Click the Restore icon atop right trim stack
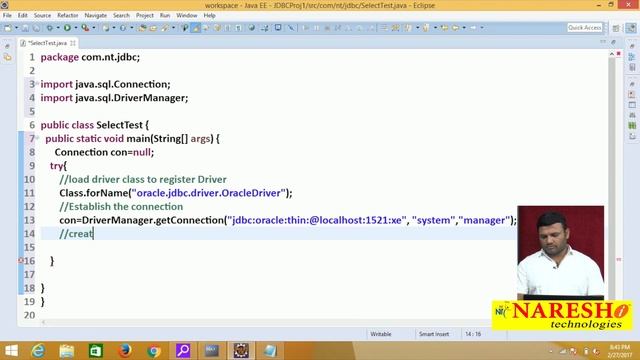The width and height of the screenshot is (640, 360). (x=632, y=46)
